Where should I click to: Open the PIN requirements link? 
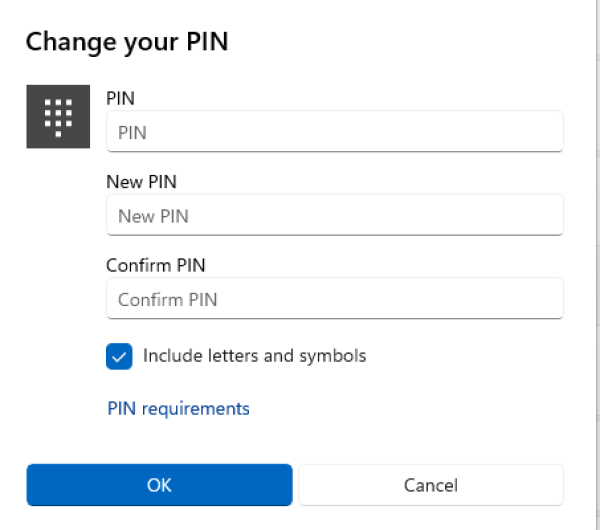[x=178, y=409]
